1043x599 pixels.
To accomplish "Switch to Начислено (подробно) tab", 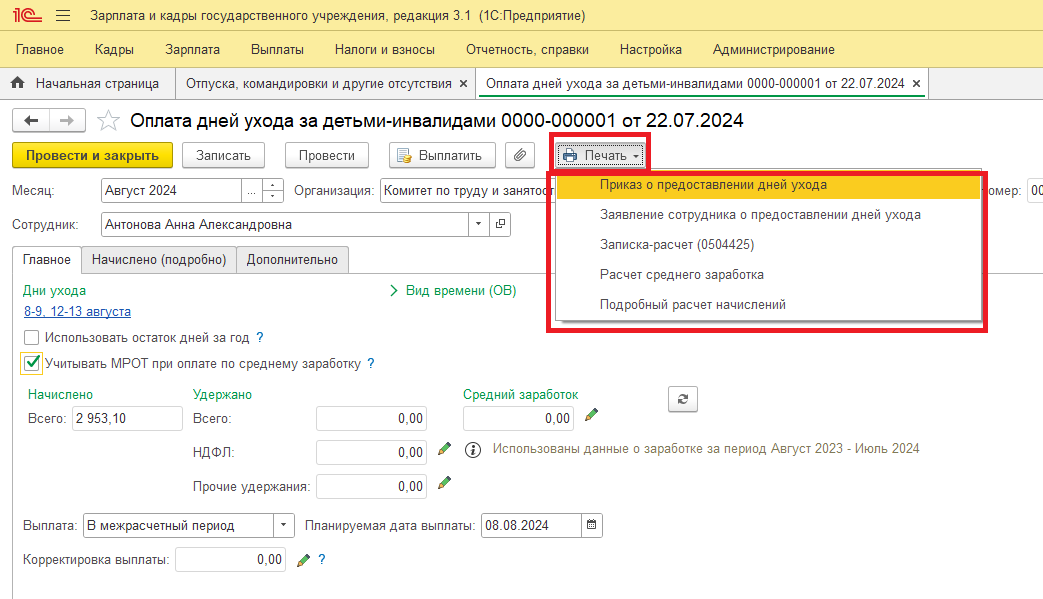I will [x=159, y=260].
